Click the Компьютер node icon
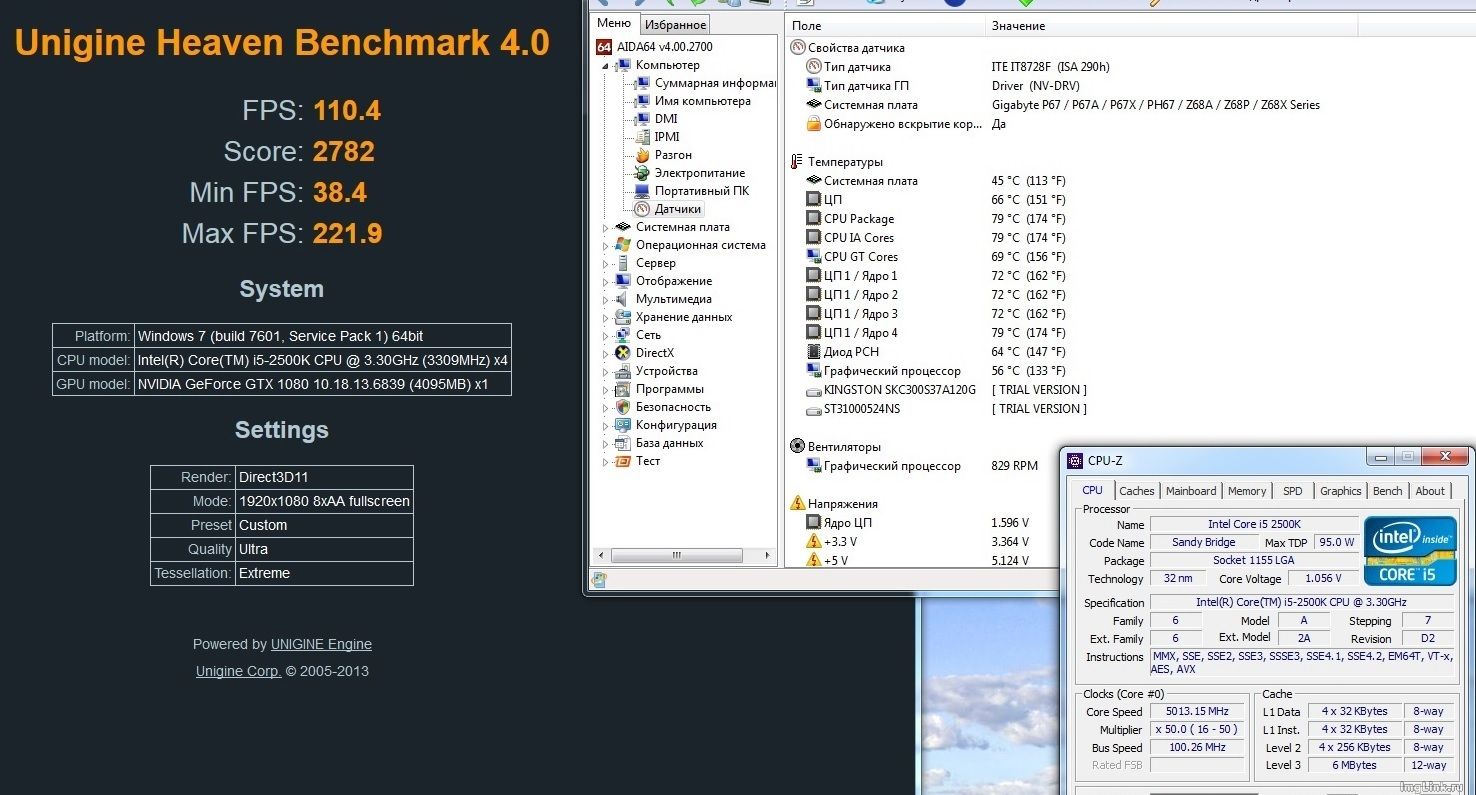This screenshot has width=1476, height=795. pos(624,65)
